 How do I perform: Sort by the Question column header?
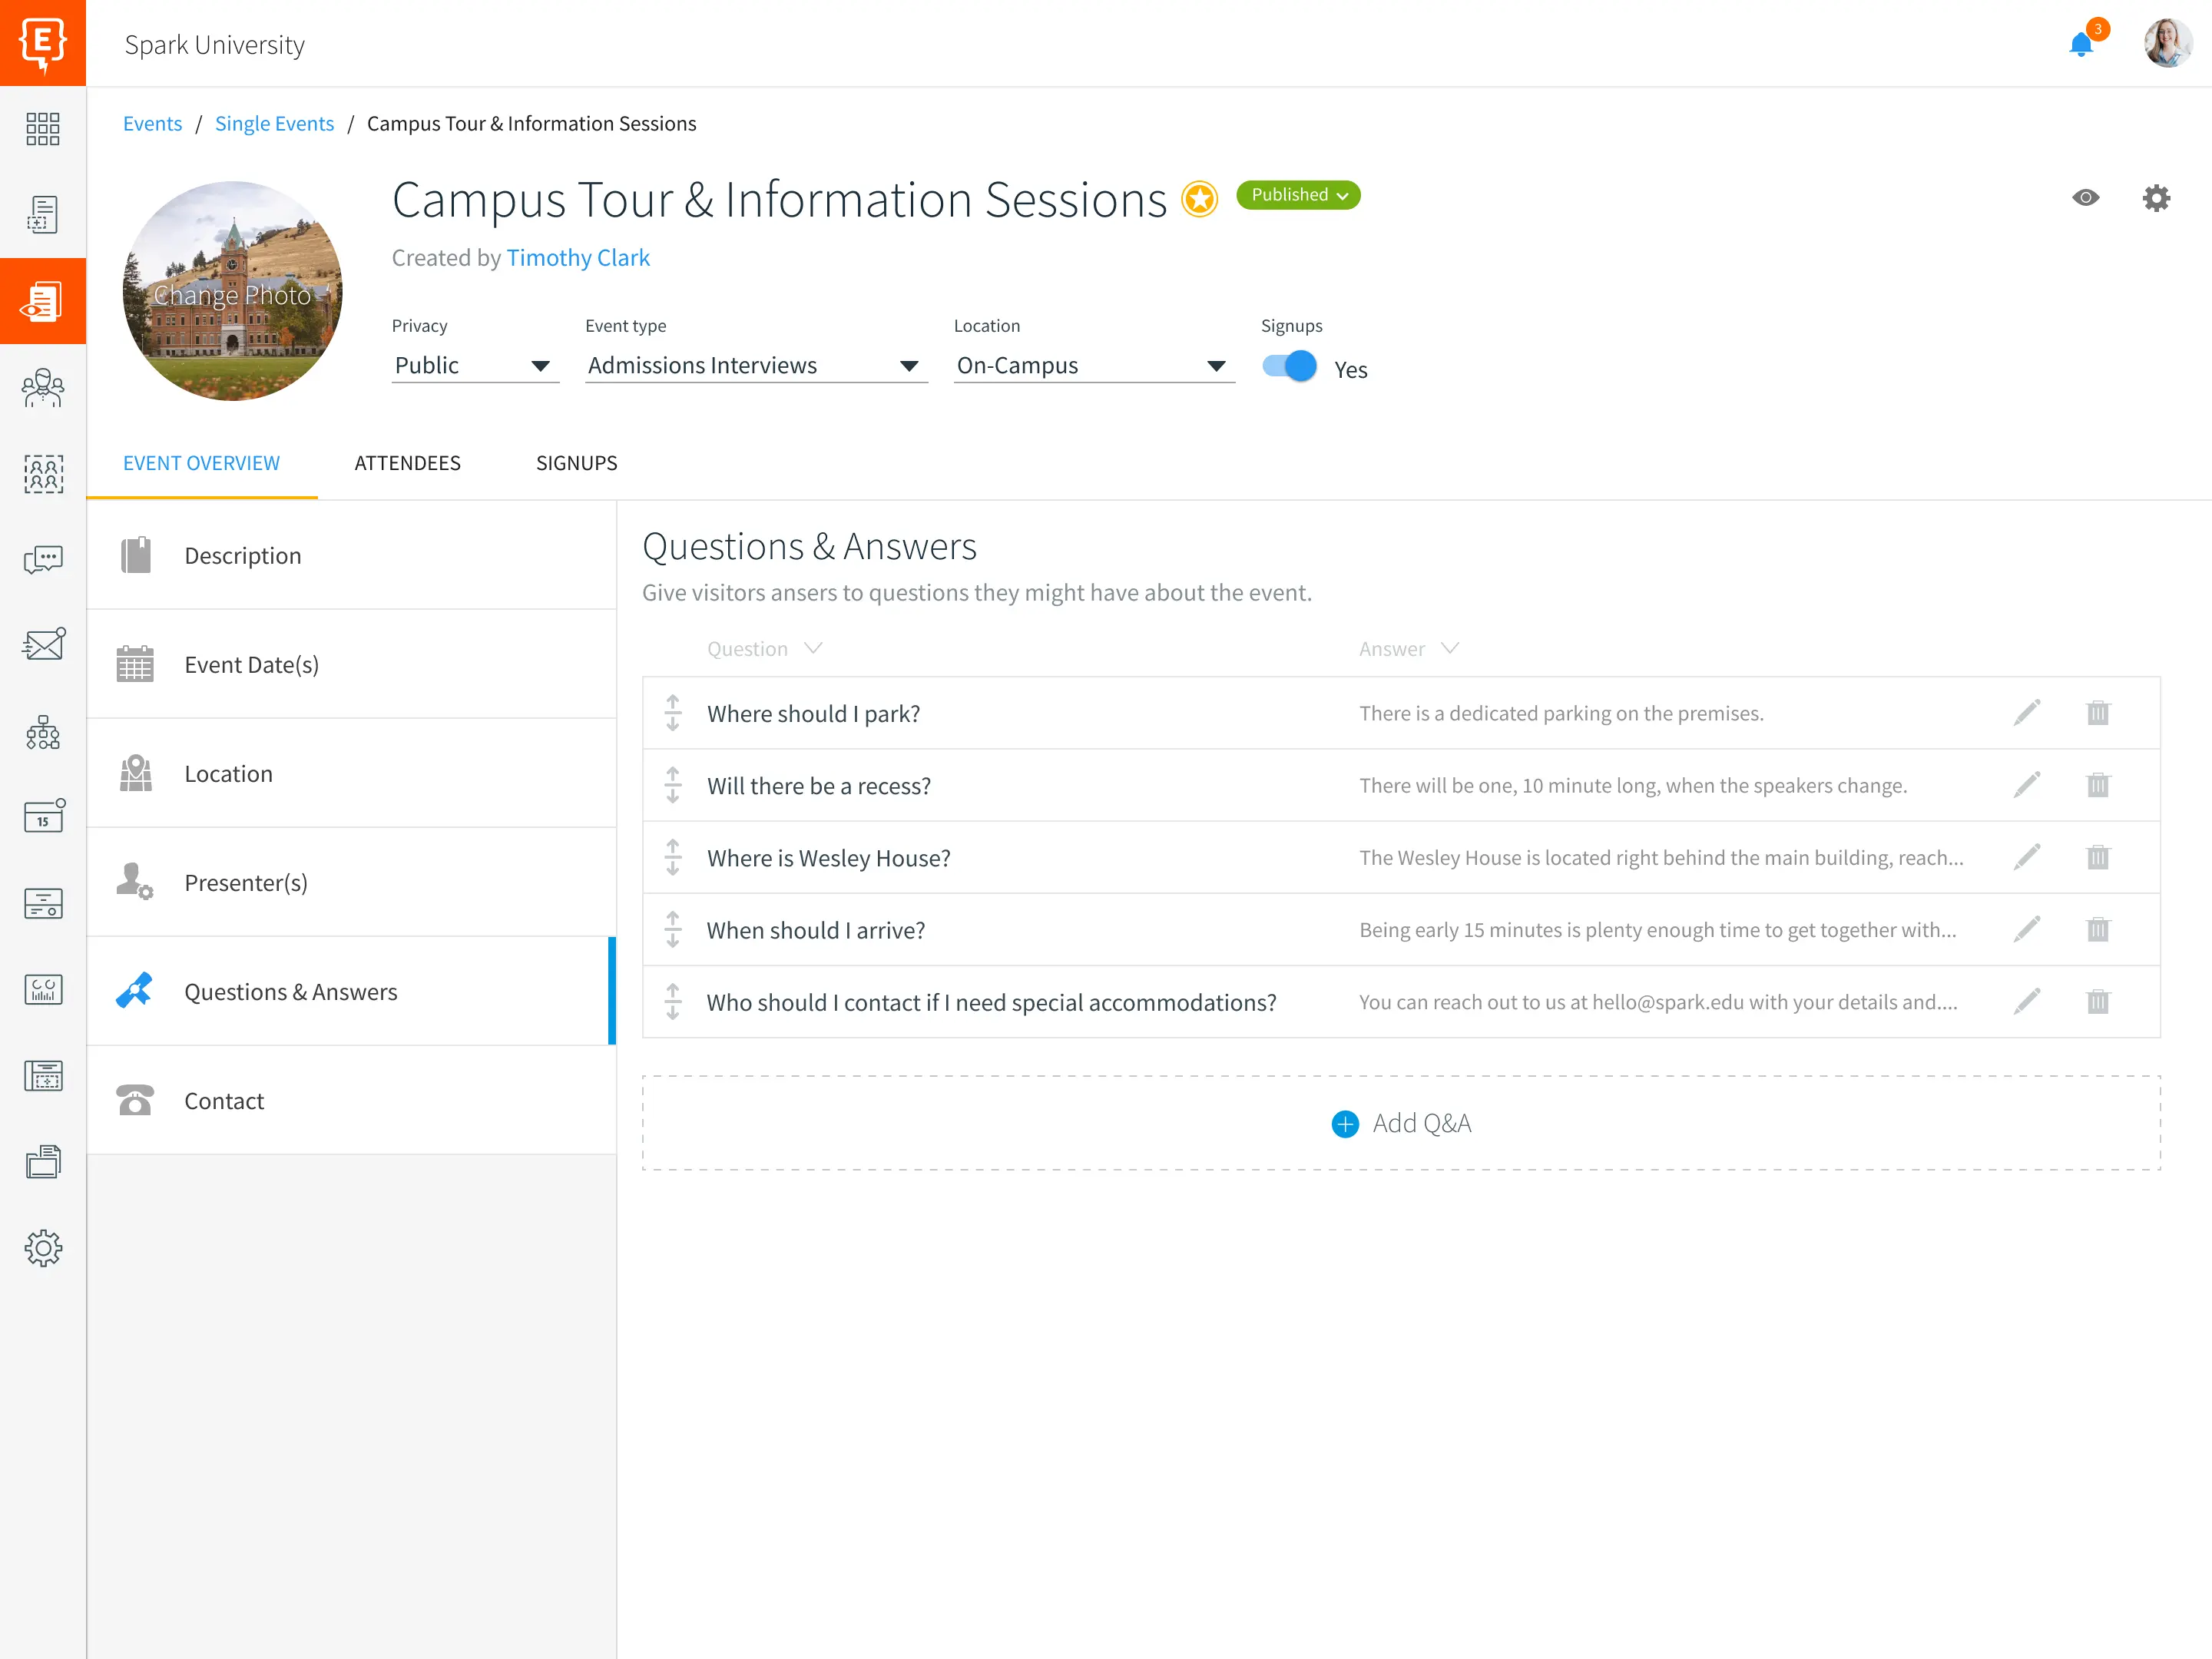(x=765, y=649)
